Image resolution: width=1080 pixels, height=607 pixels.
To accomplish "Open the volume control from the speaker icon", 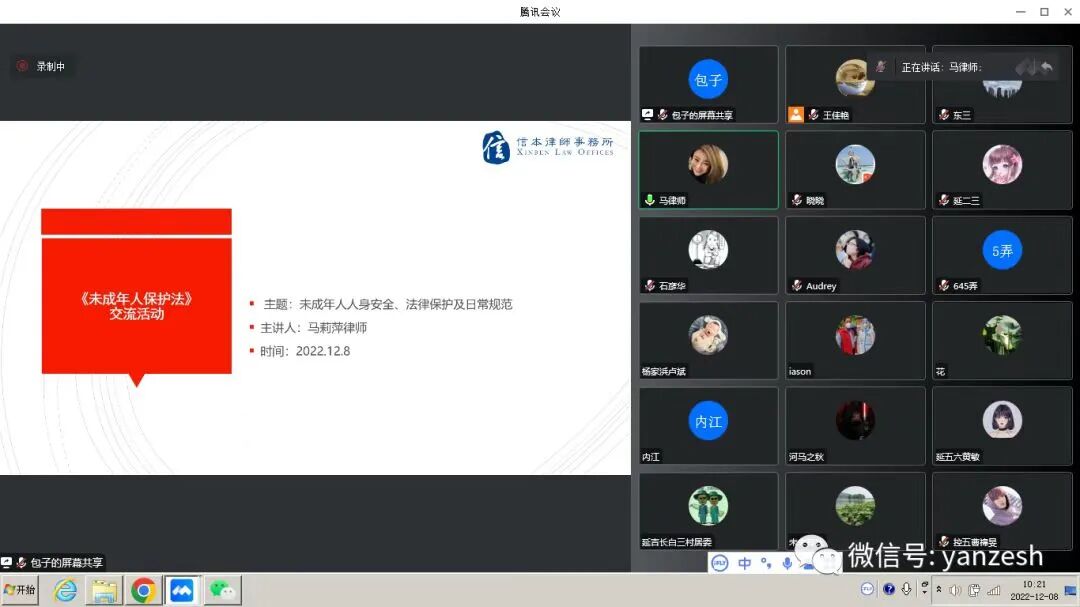I will 953,588.
